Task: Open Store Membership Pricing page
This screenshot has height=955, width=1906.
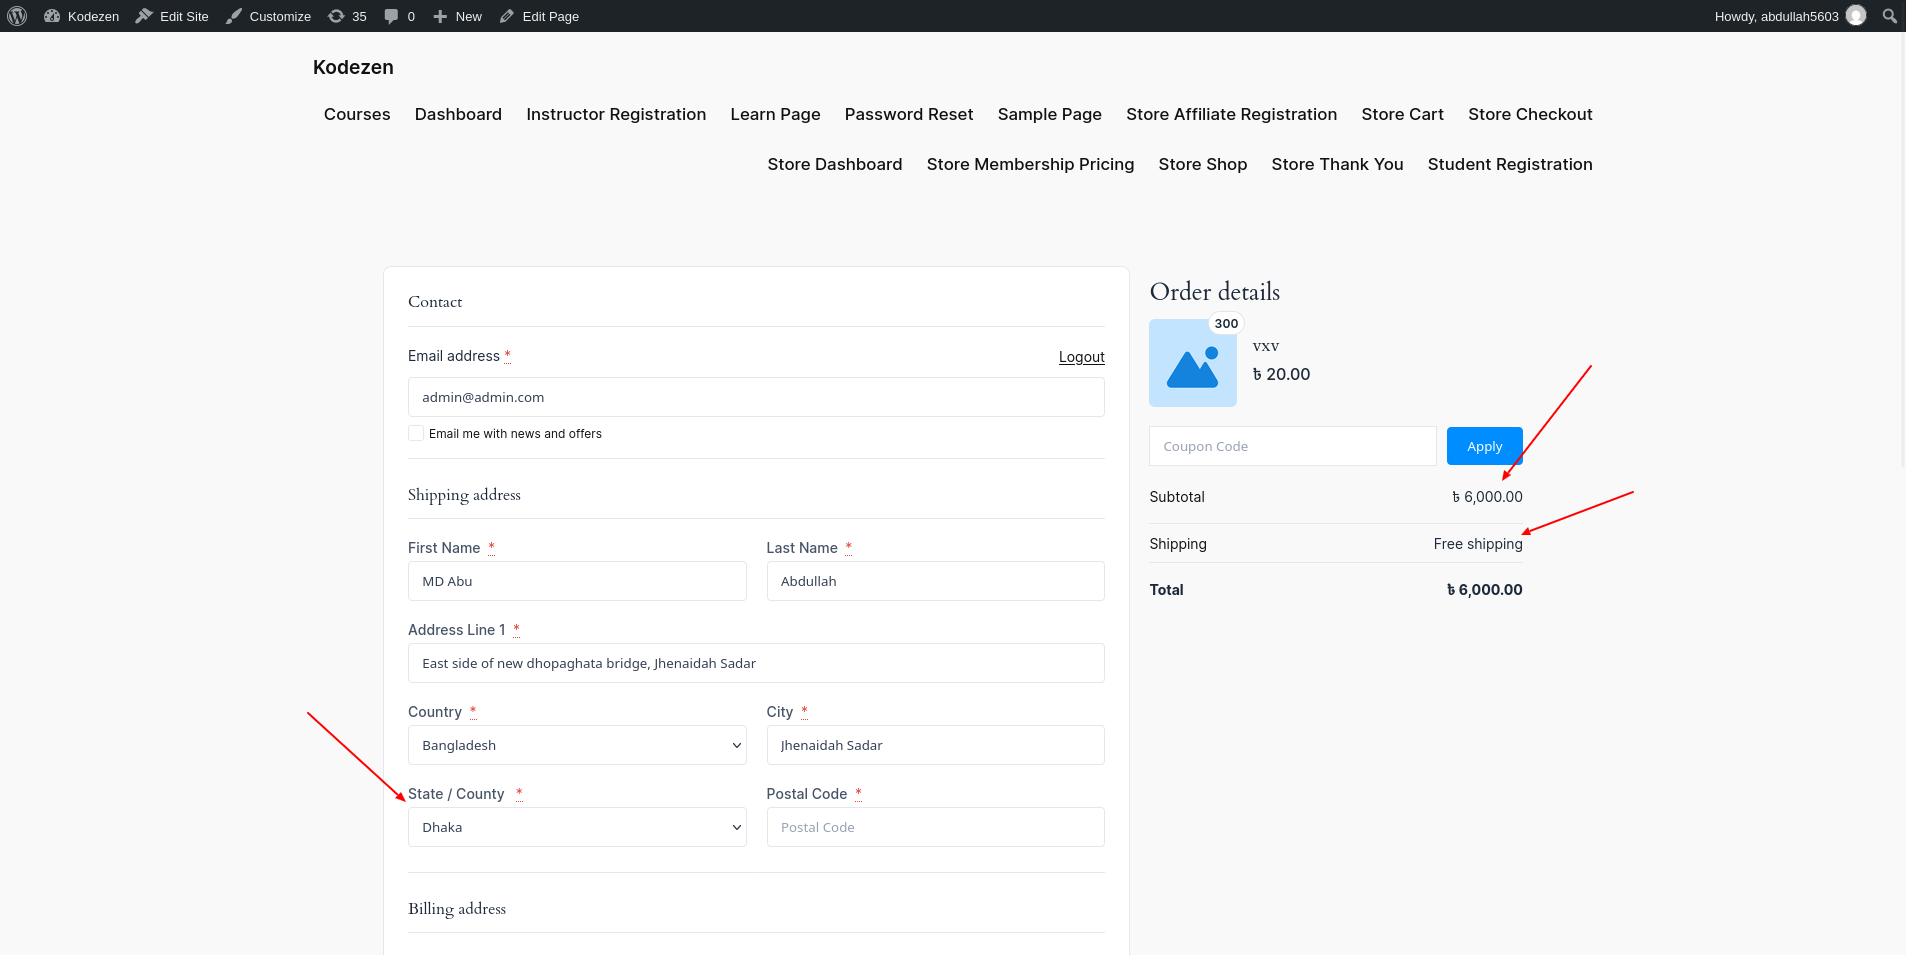Action: (1030, 164)
